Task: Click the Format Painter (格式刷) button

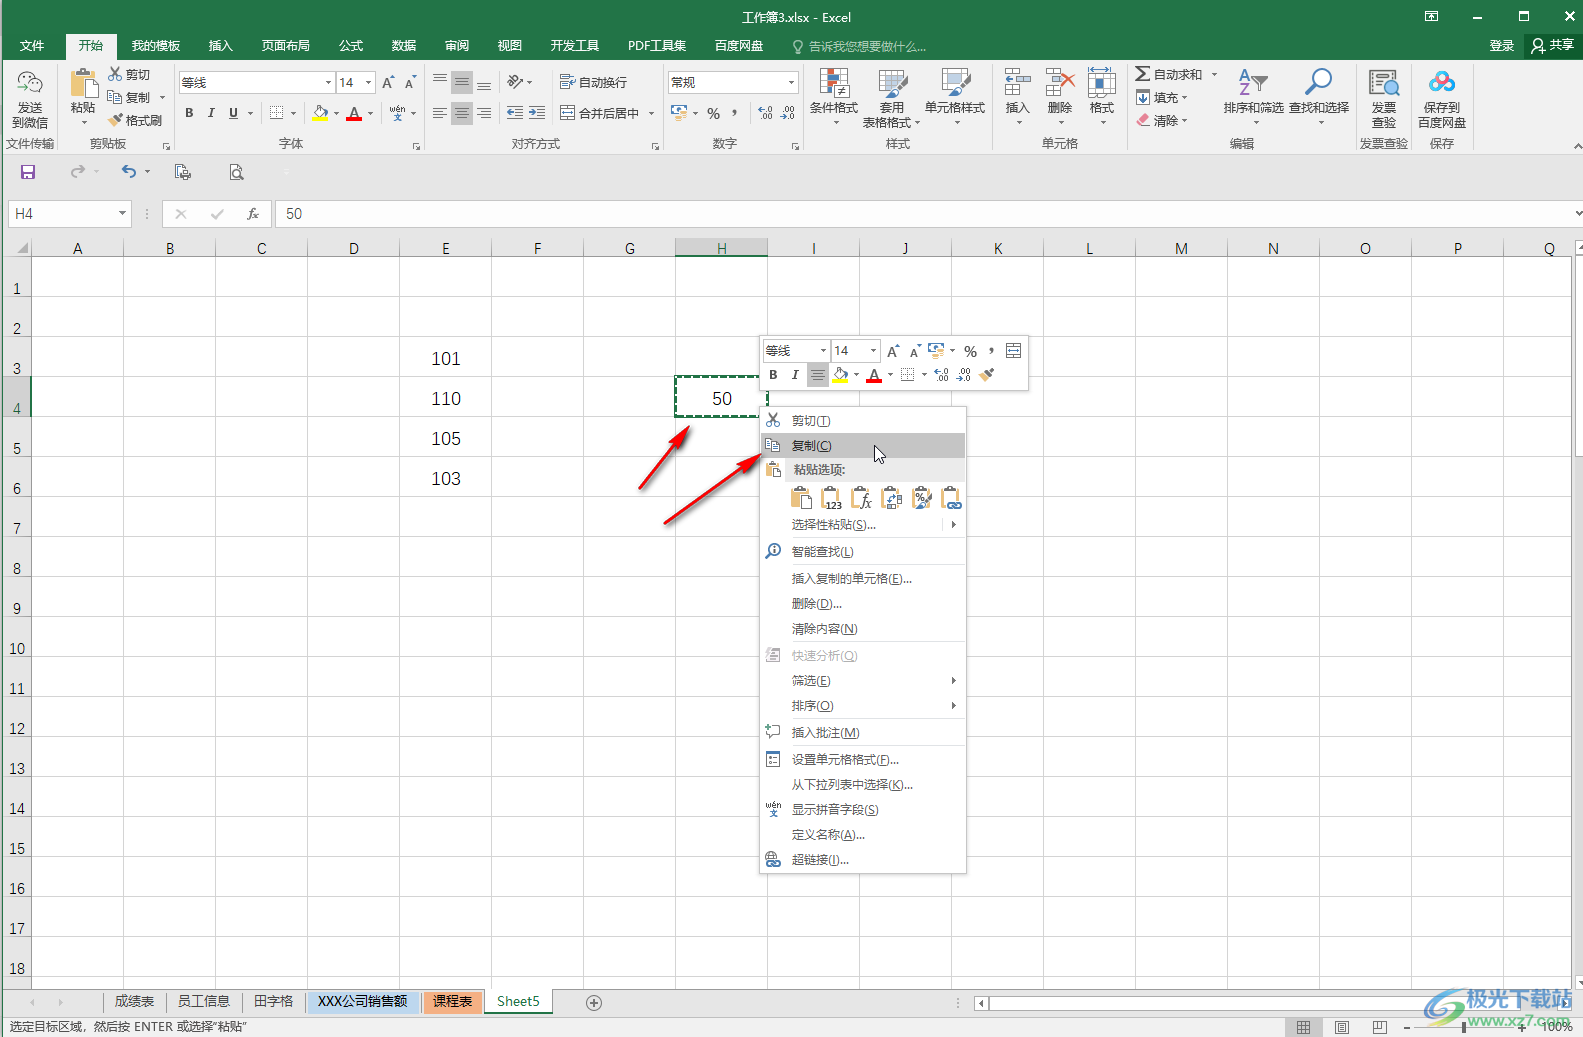Action: (x=136, y=120)
